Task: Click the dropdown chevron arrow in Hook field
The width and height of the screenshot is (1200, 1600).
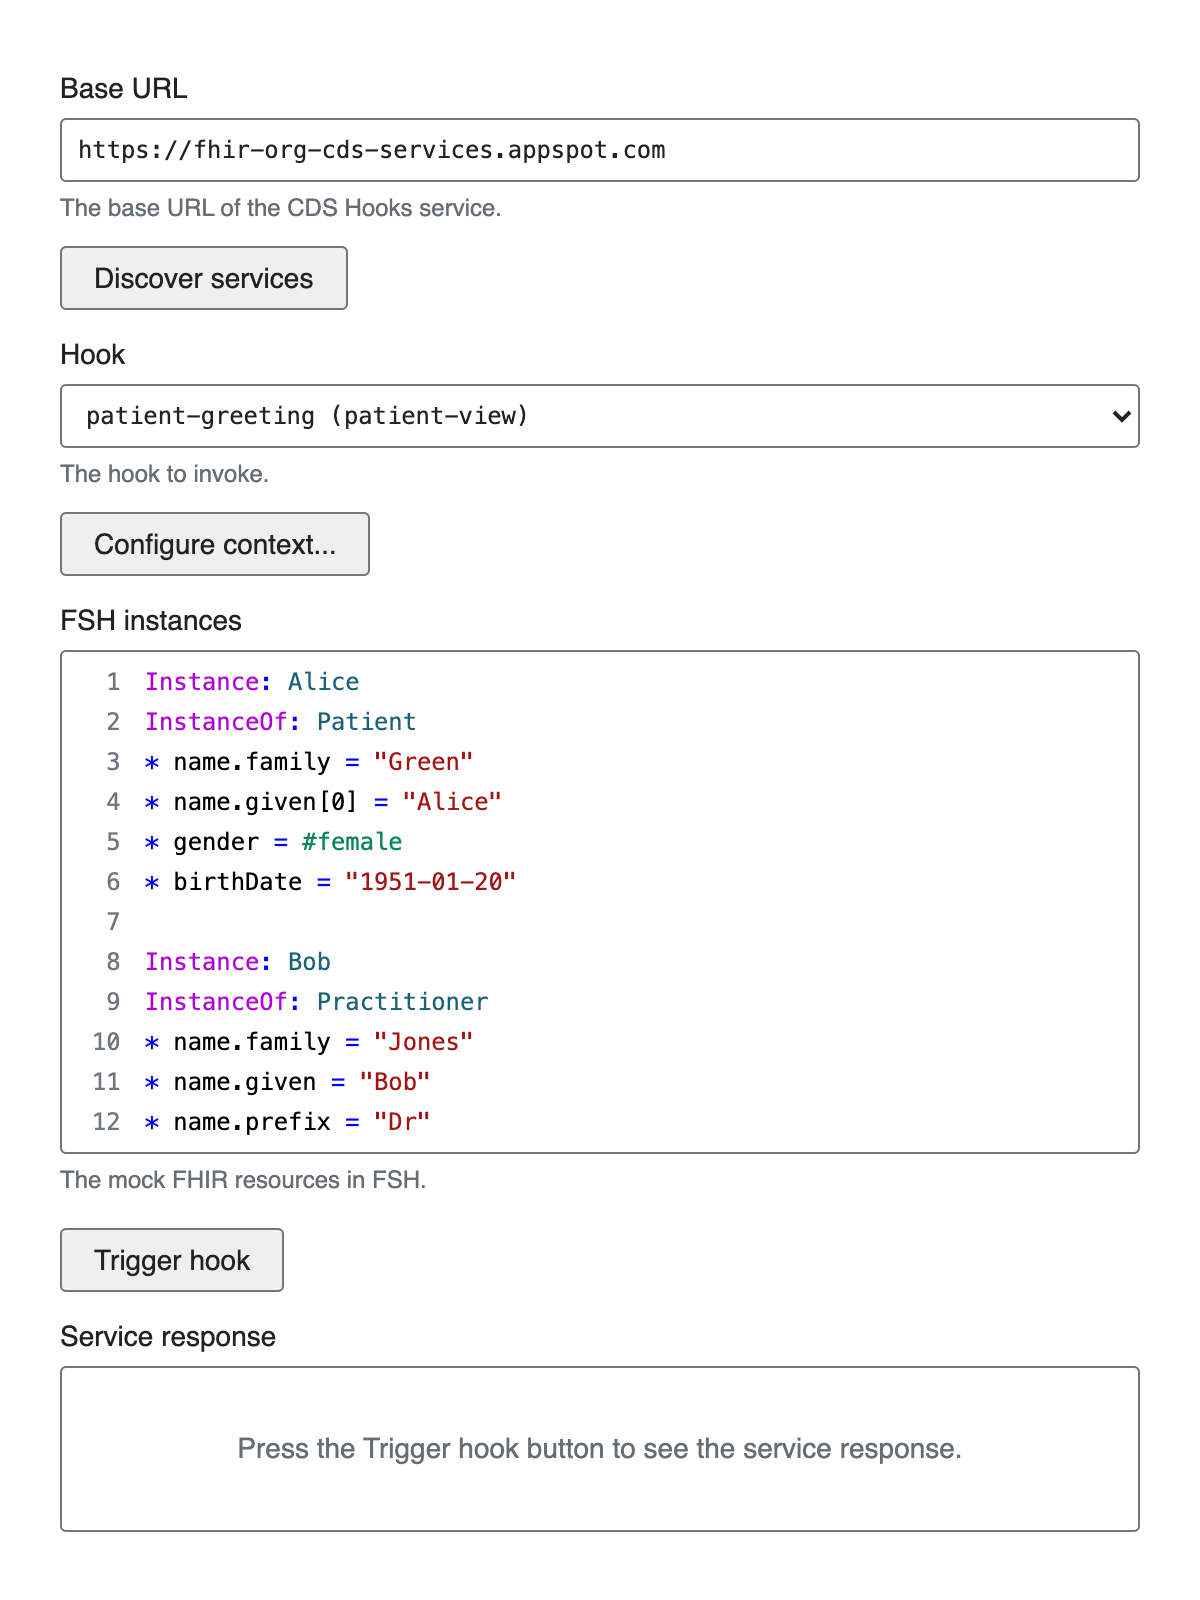Action: coord(1121,416)
